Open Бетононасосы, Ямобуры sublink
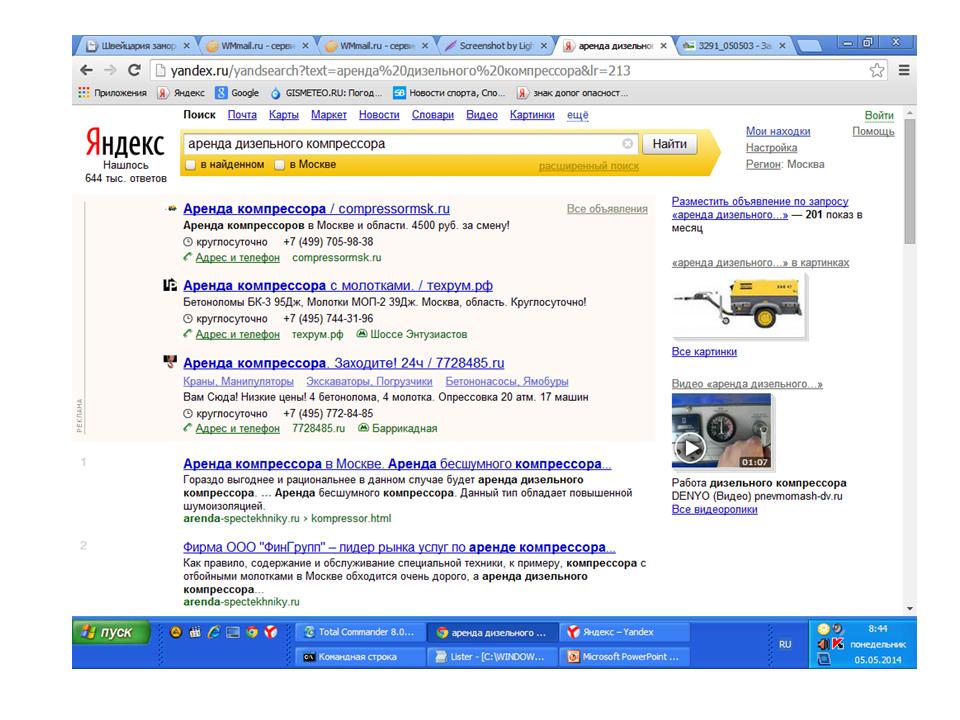 [x=507, y=381]
